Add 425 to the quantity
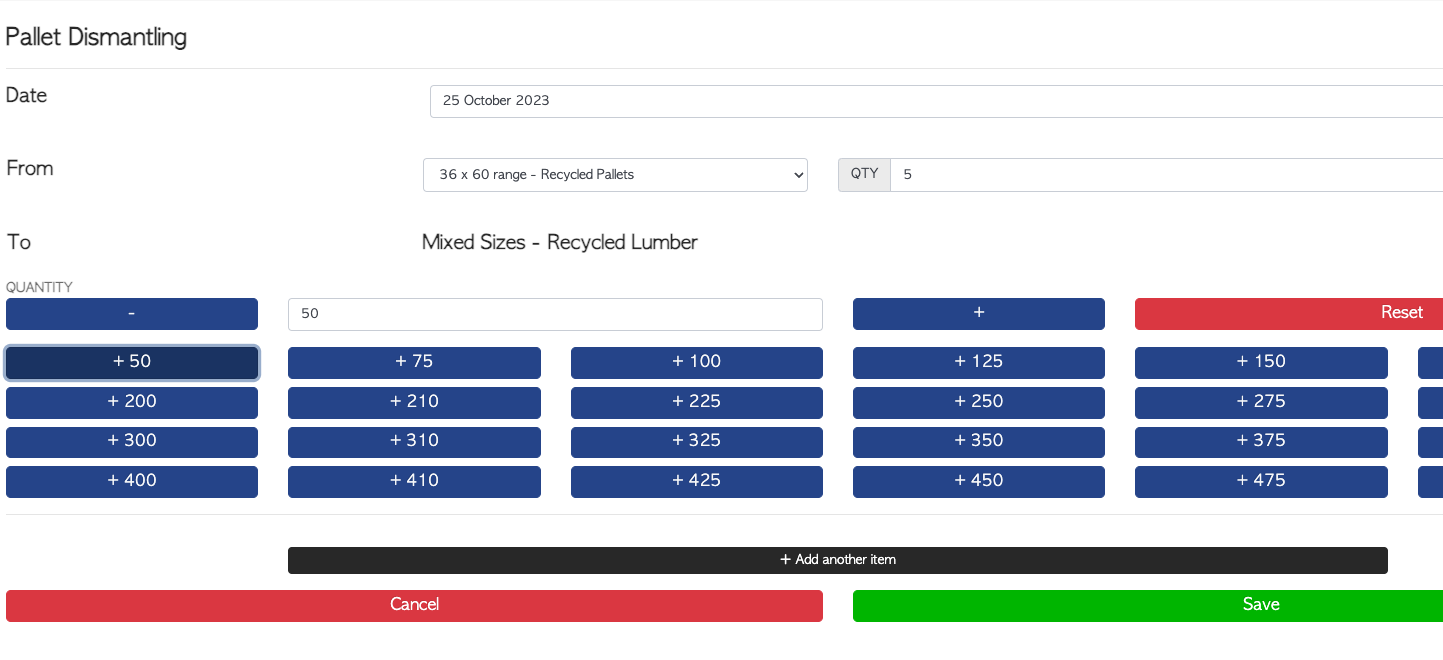 coord(697,482)
